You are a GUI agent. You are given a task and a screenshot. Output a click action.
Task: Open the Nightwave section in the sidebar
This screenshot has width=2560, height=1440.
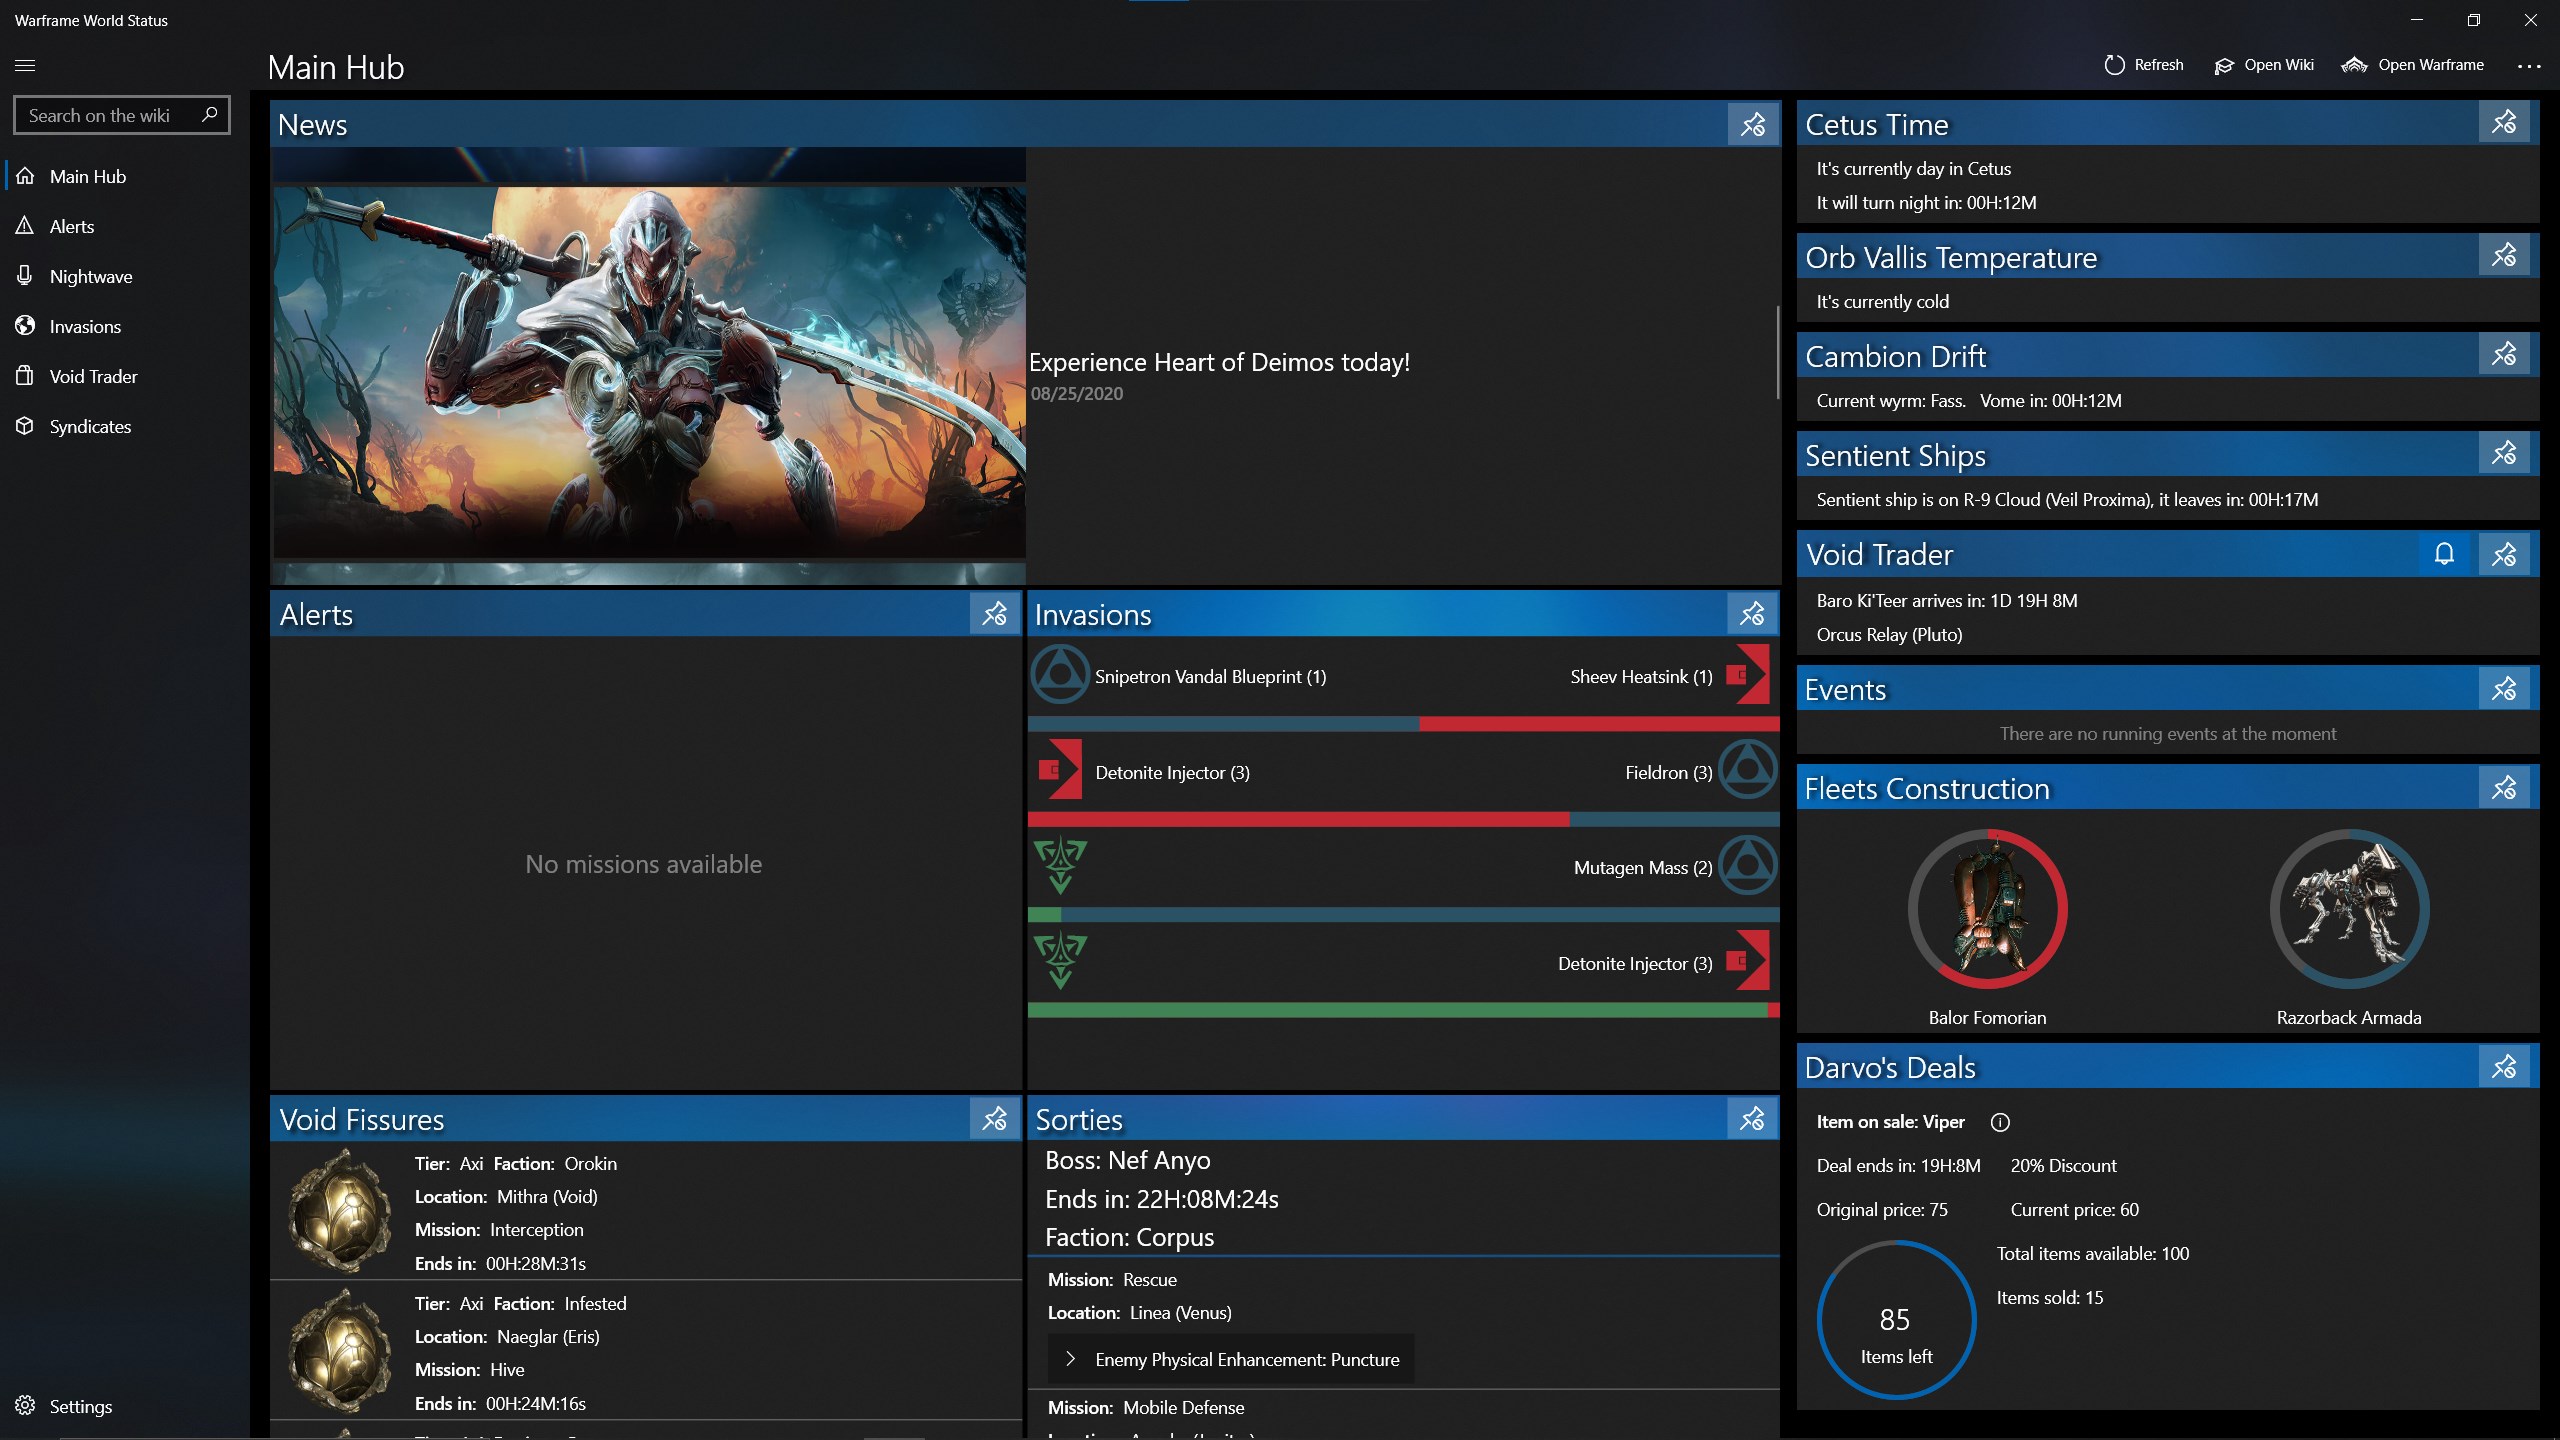pos(91,276)
